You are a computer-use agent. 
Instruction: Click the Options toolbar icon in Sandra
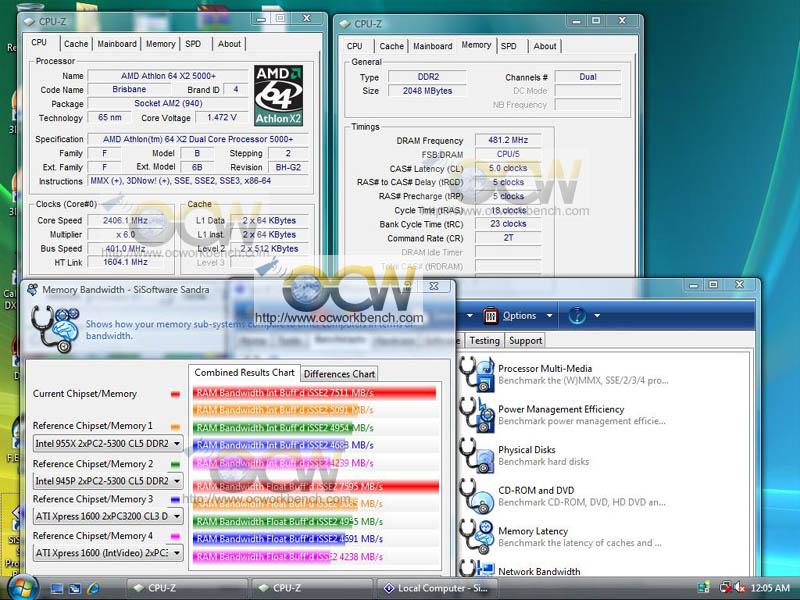tap(490, 316)
